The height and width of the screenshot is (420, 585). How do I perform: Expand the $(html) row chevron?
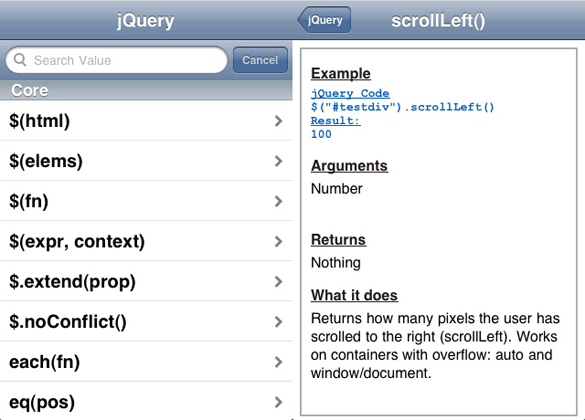(x=278, y=121)
